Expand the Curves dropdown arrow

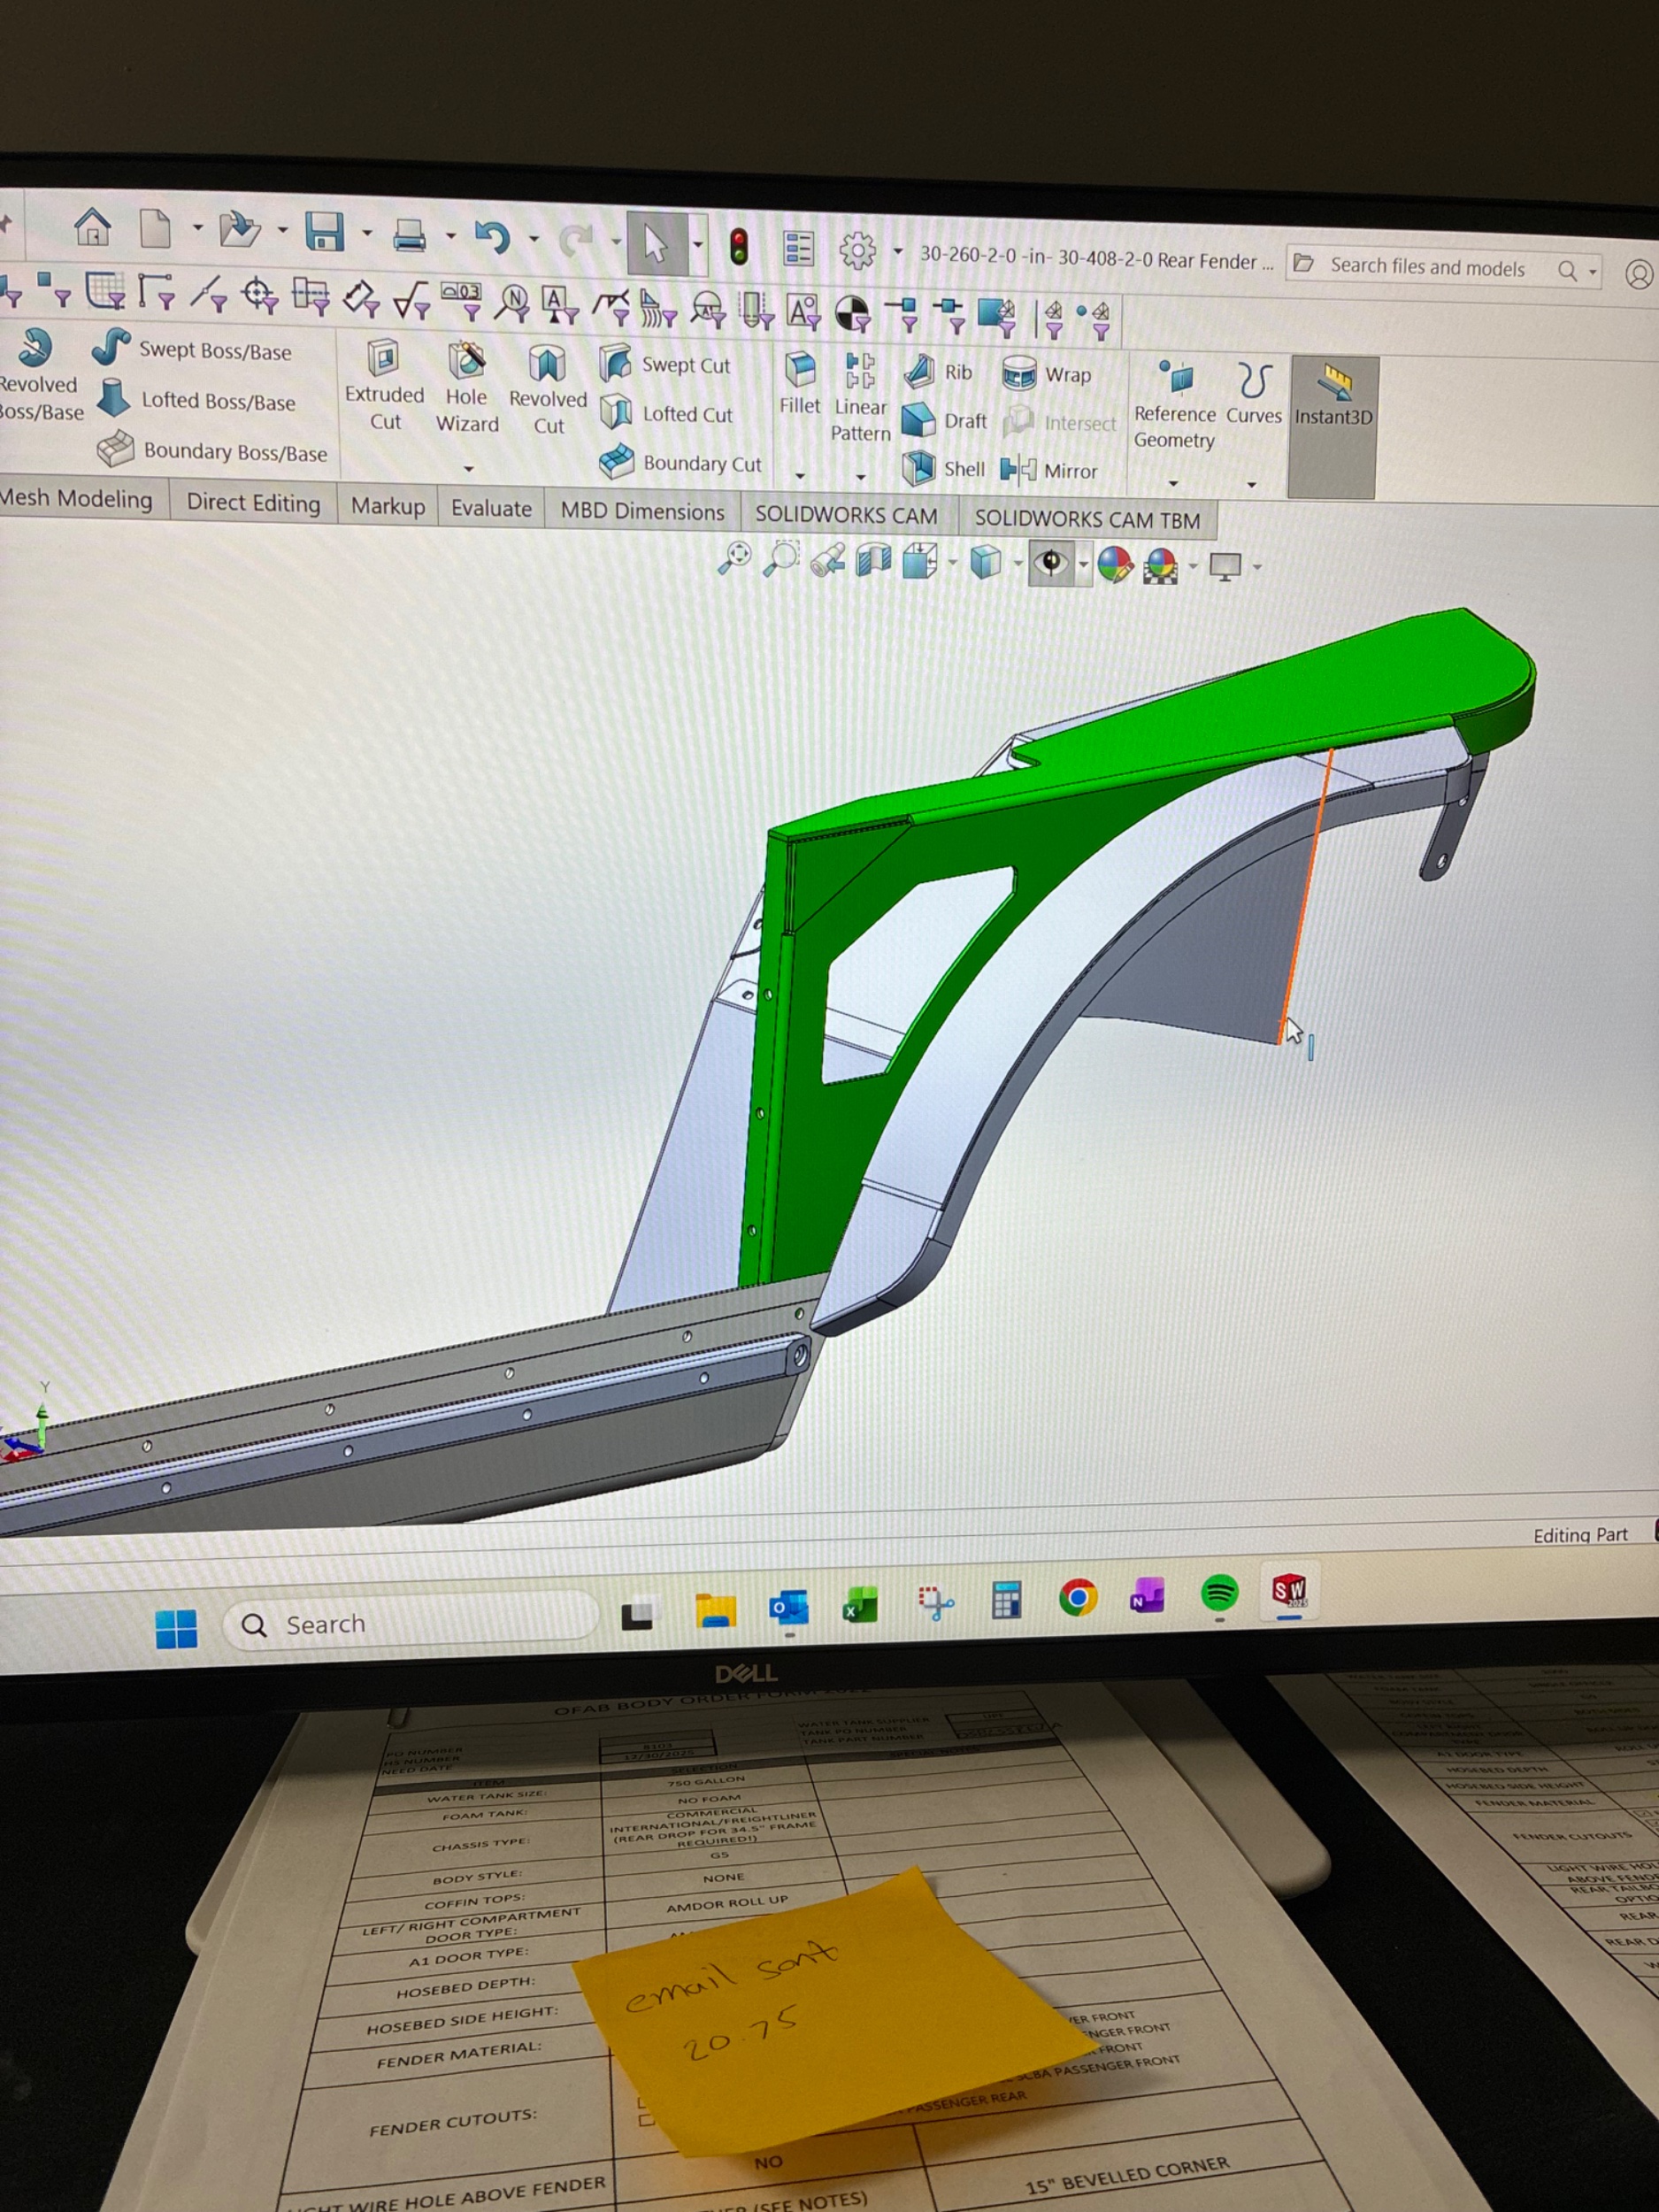point(1252,485)
